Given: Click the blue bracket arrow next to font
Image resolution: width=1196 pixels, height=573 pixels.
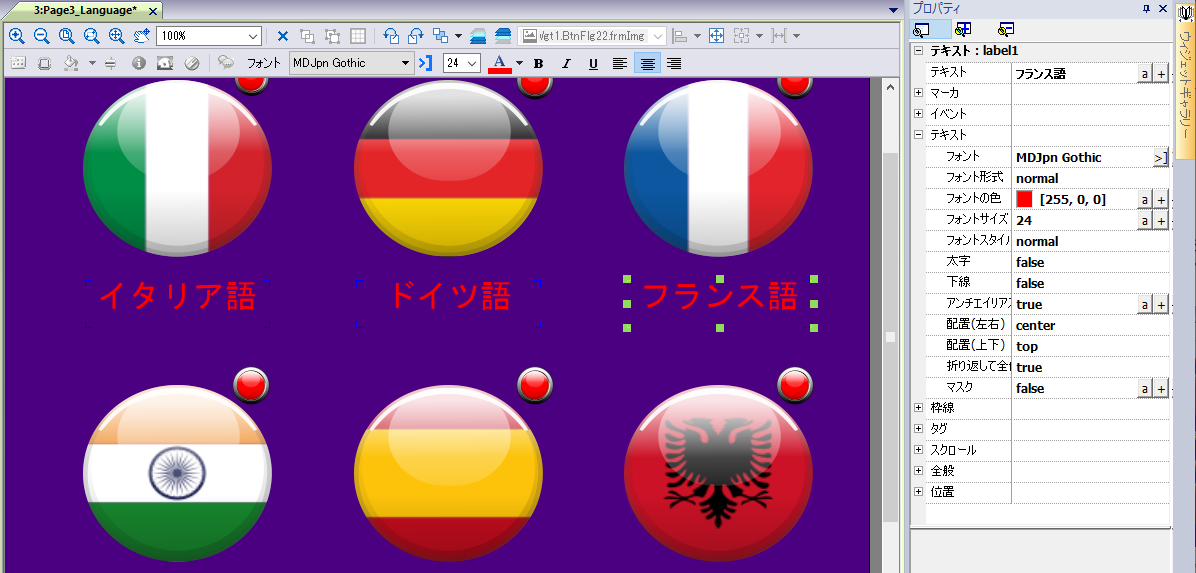Looking at the screenshot, I should [x=426, y=63].
